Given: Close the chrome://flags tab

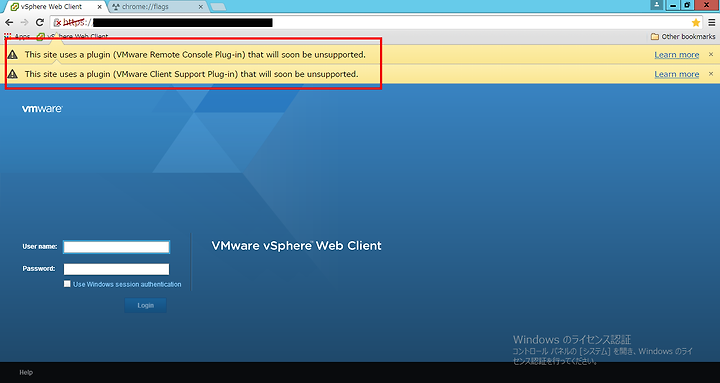Looking at the screenshot, I should [201, 7].
